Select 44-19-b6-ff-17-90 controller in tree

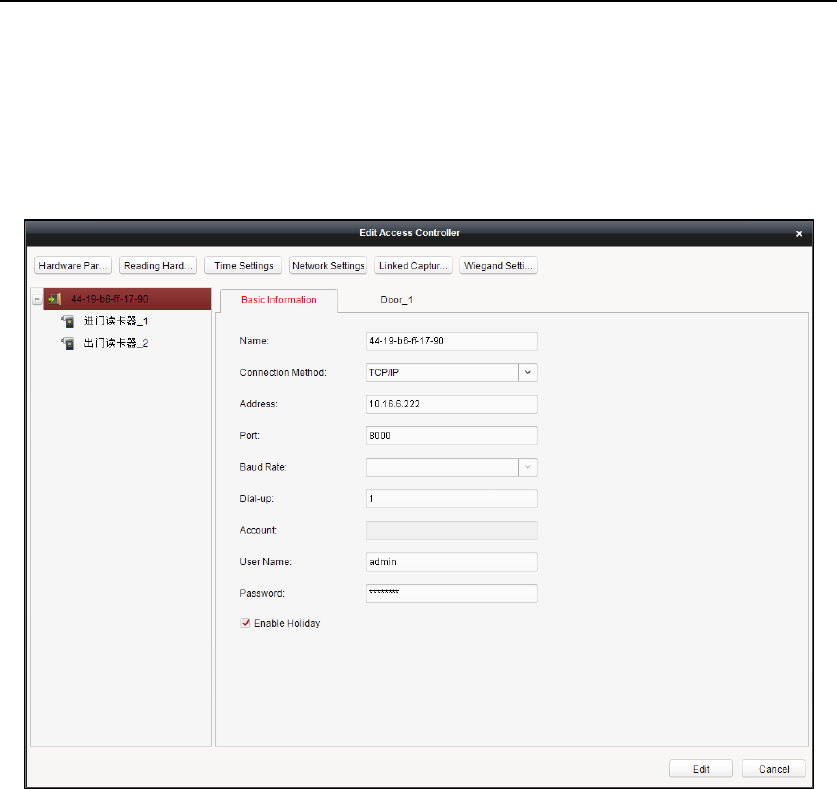(127, 299)
